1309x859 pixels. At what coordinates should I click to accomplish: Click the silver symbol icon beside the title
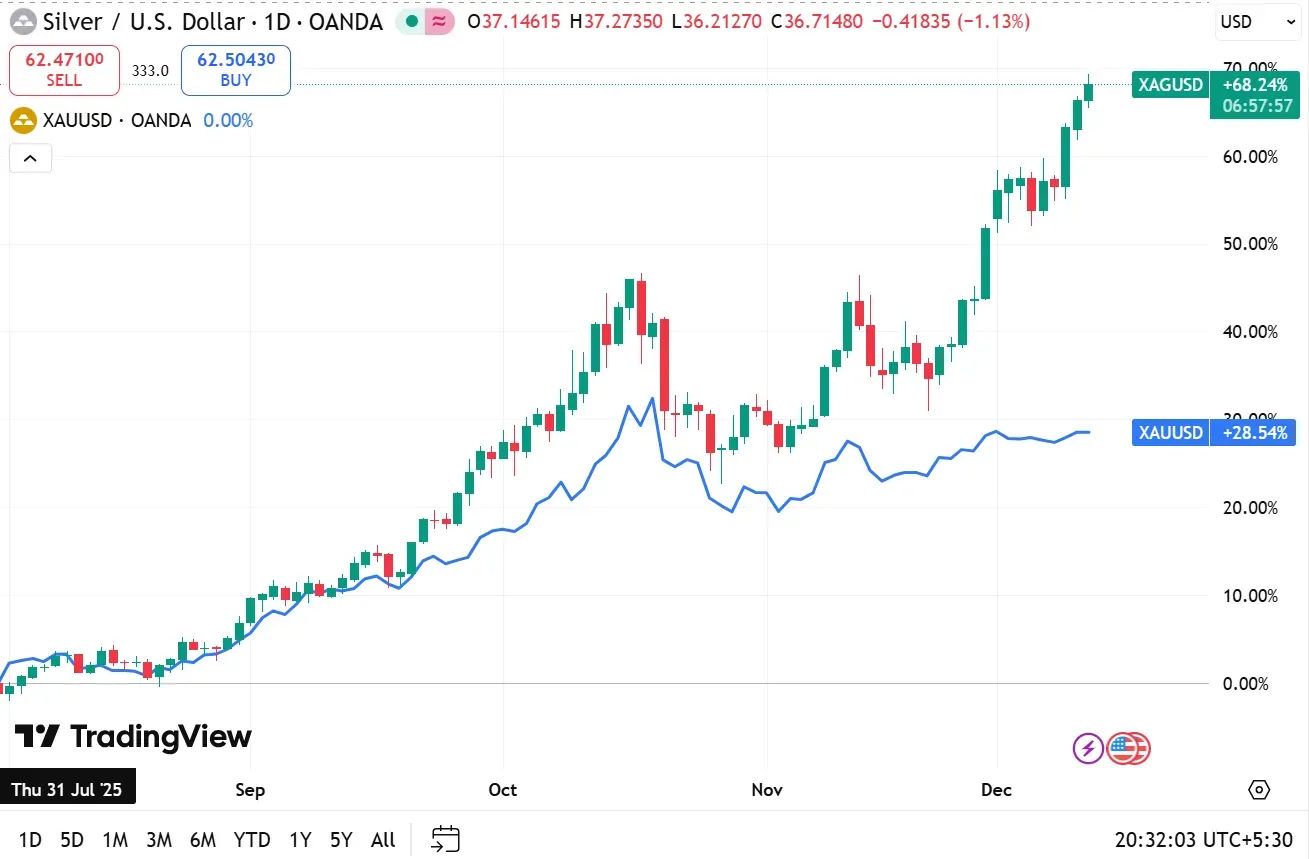22,21
